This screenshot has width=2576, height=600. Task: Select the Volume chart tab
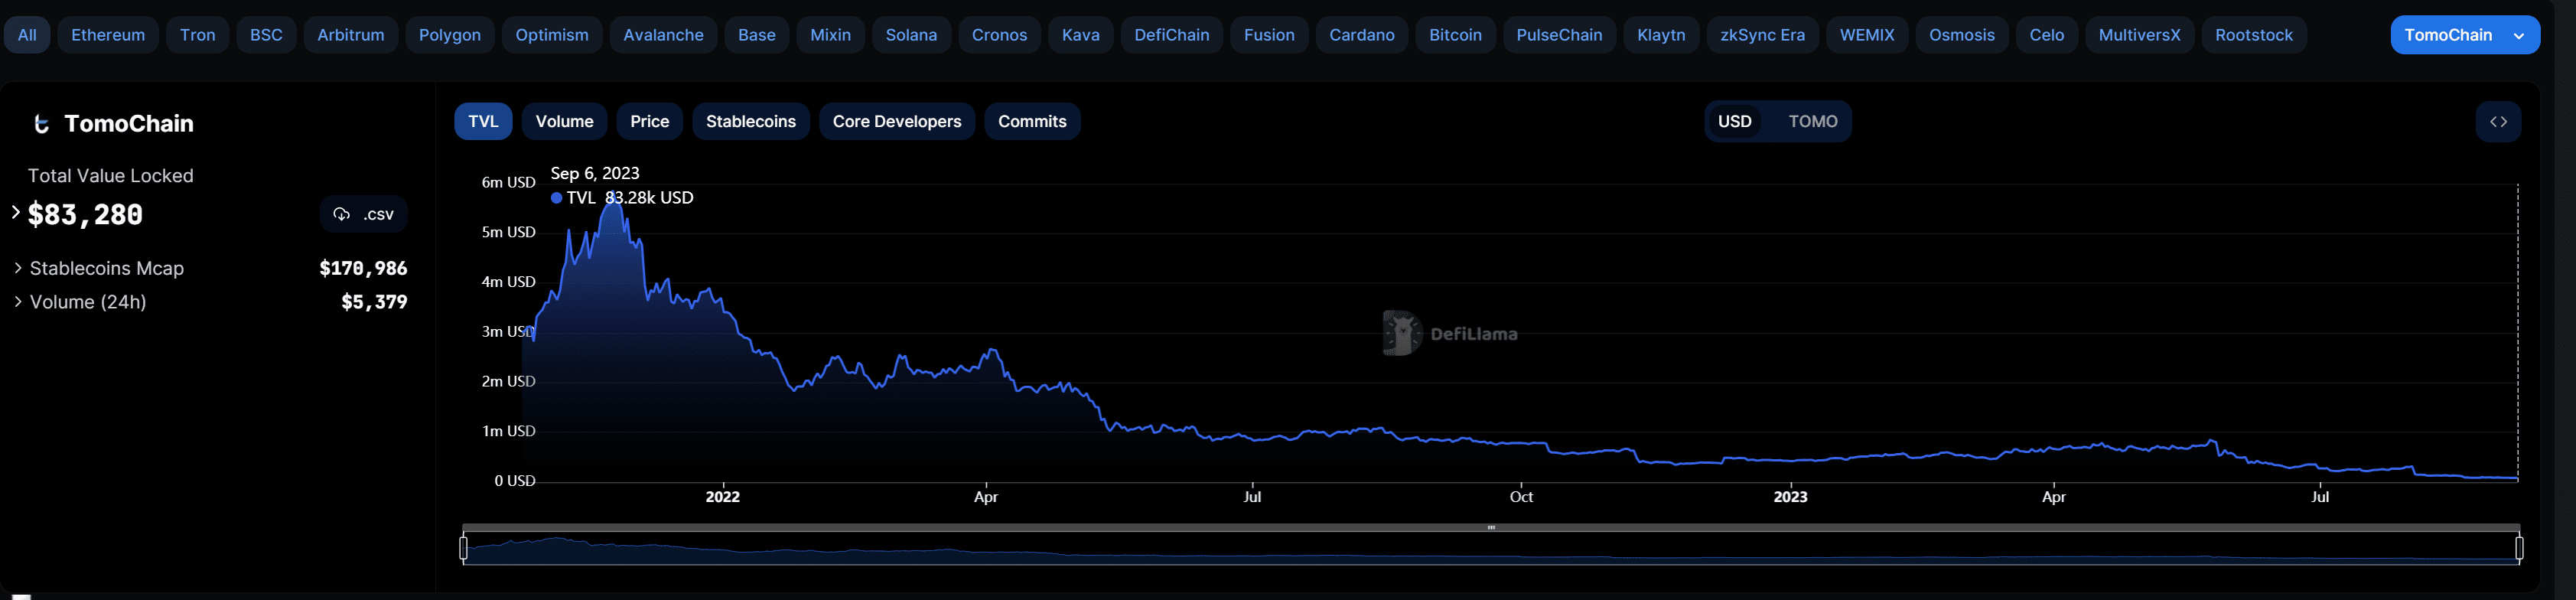(564, 122)
